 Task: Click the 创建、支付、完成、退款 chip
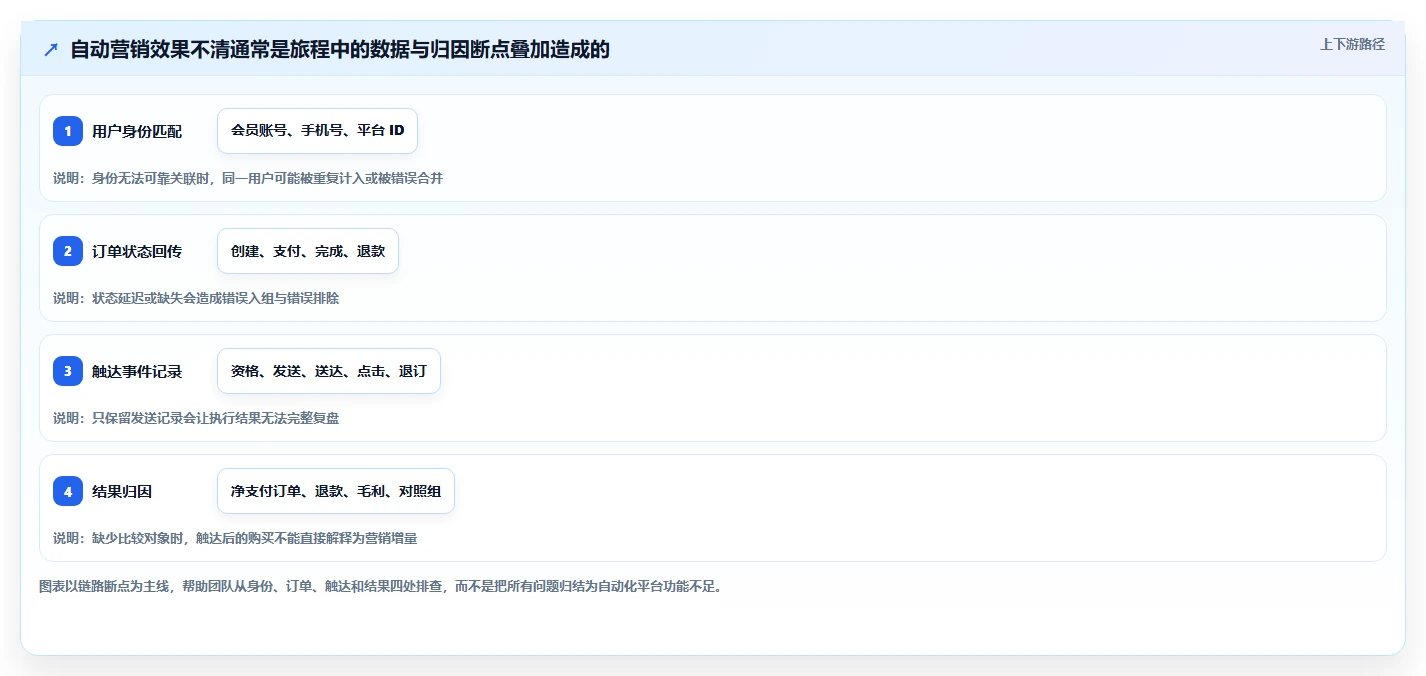coord(308,251)
